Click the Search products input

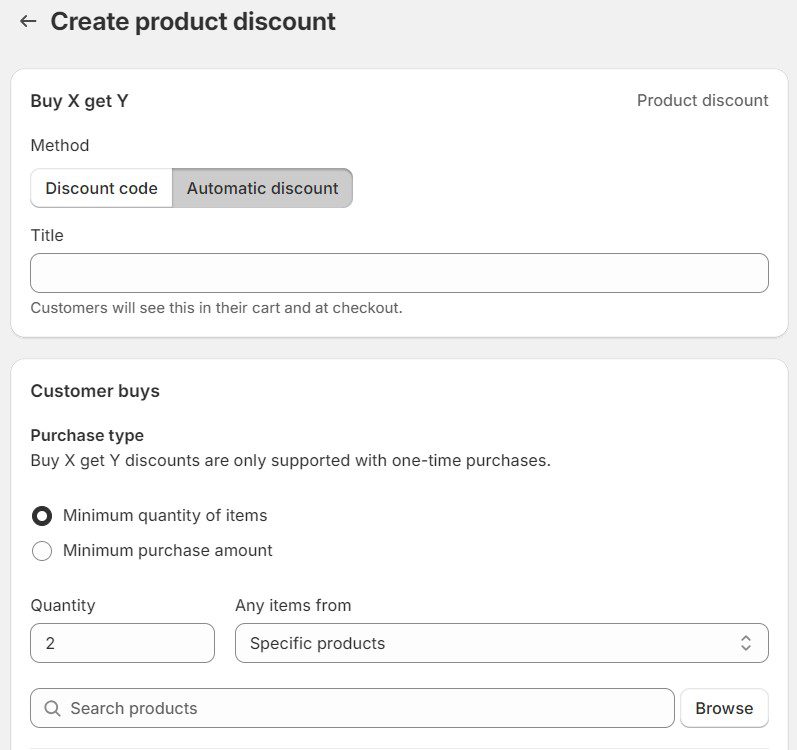click(360, 708)
